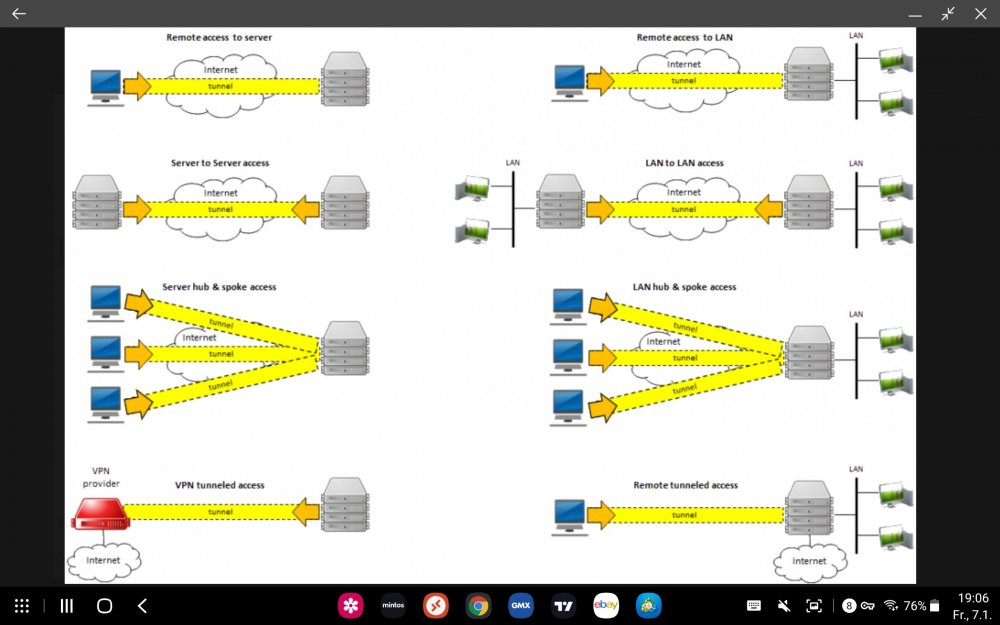
Task: Click the 'Remote tunneled access' title
Action: pos(686,485)
